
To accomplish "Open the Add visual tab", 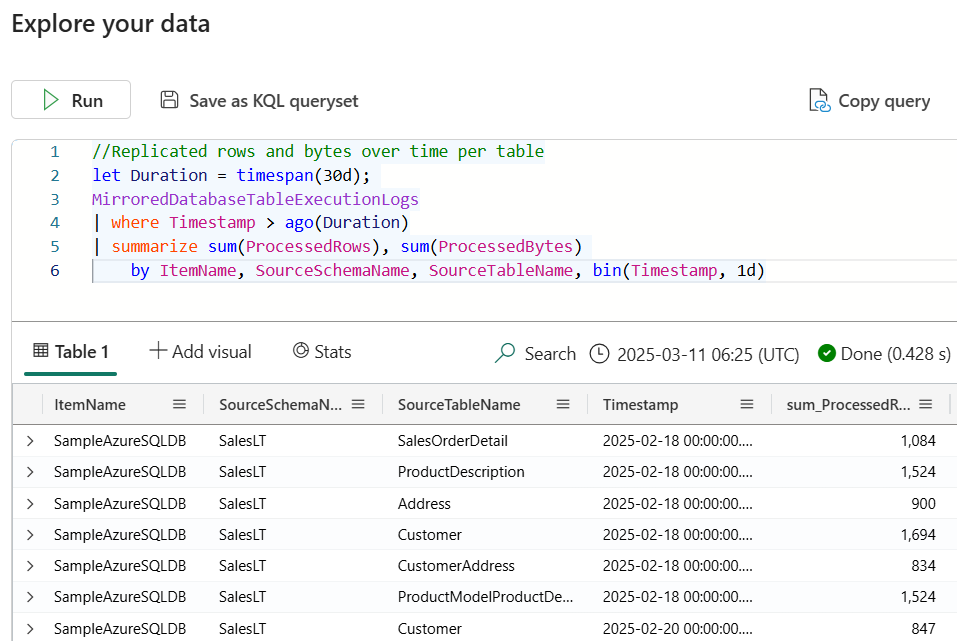I will pos(200,352).
